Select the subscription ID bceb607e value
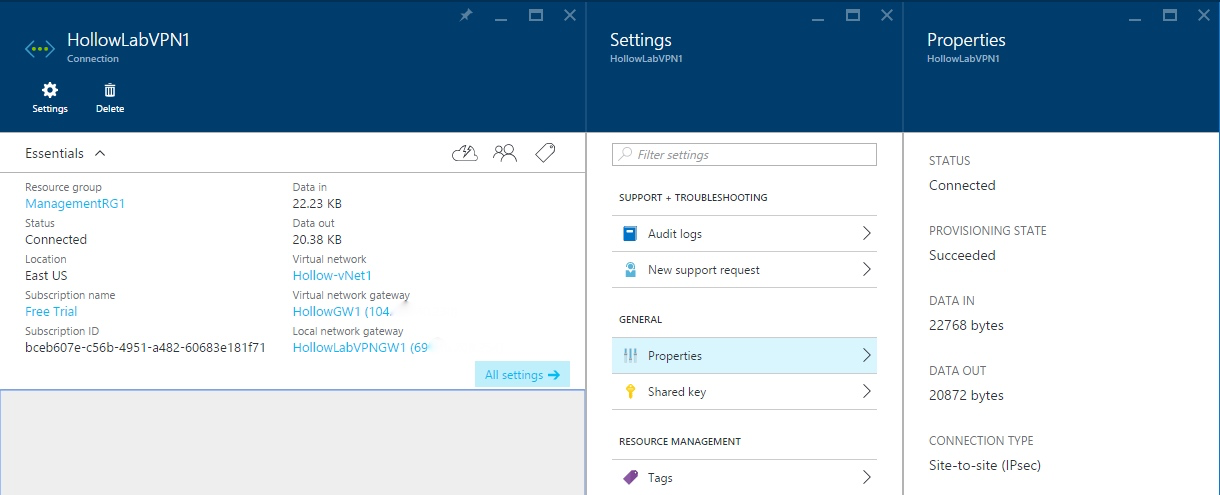Viewport: 1220px width, 495px height. pyautogui.click(x=145, y=348)
